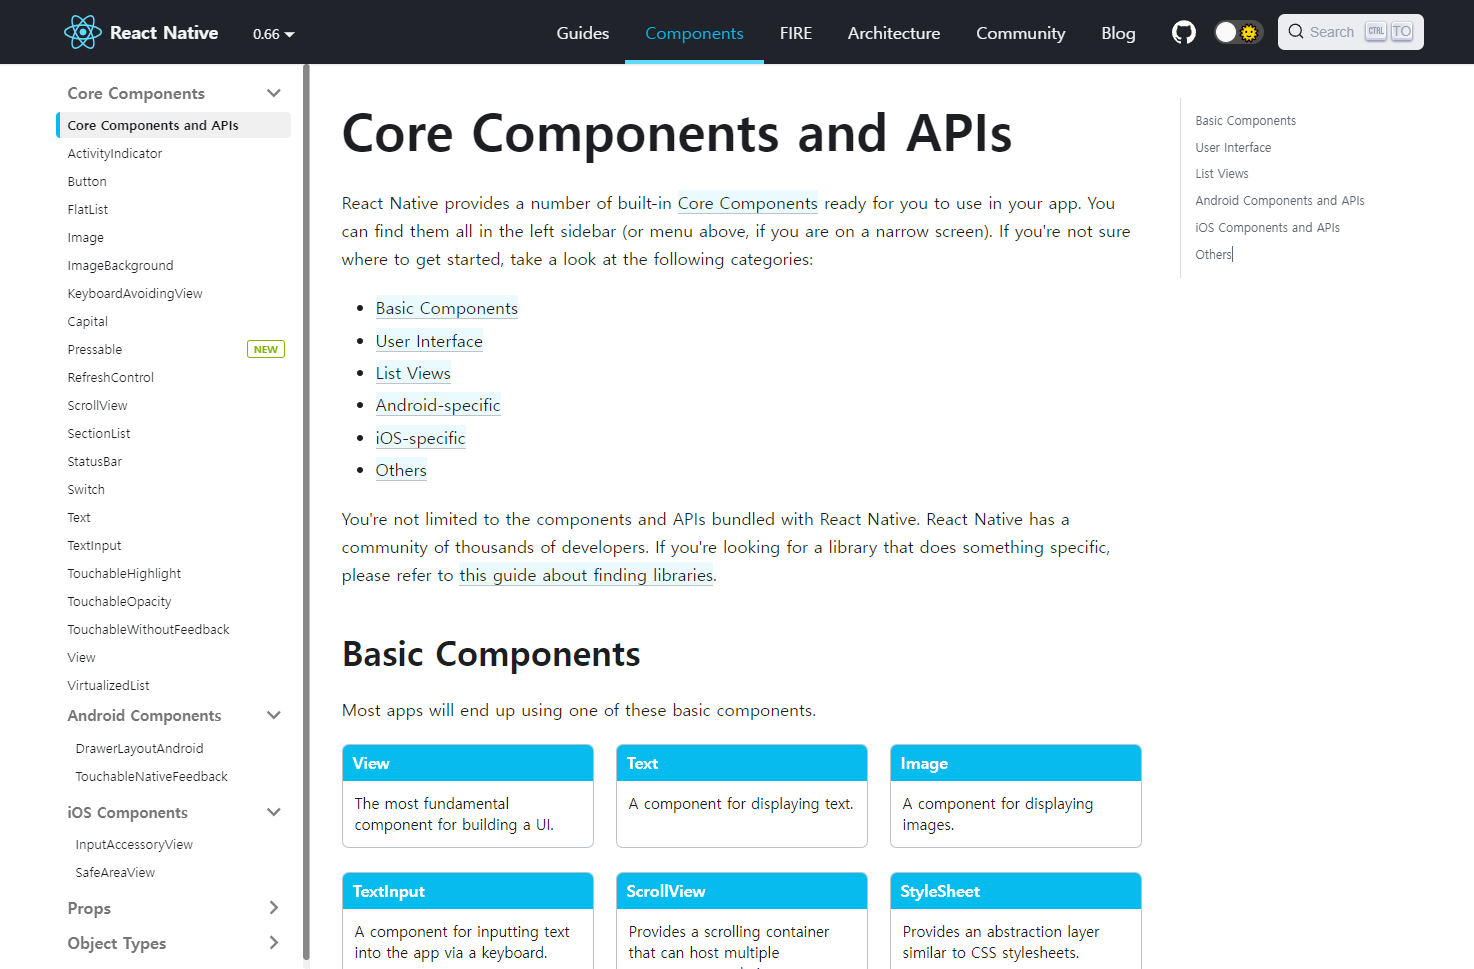Open VirtualizedList in sidebar
This screenshot has height=969, width=1474.
tap(108, 685)
